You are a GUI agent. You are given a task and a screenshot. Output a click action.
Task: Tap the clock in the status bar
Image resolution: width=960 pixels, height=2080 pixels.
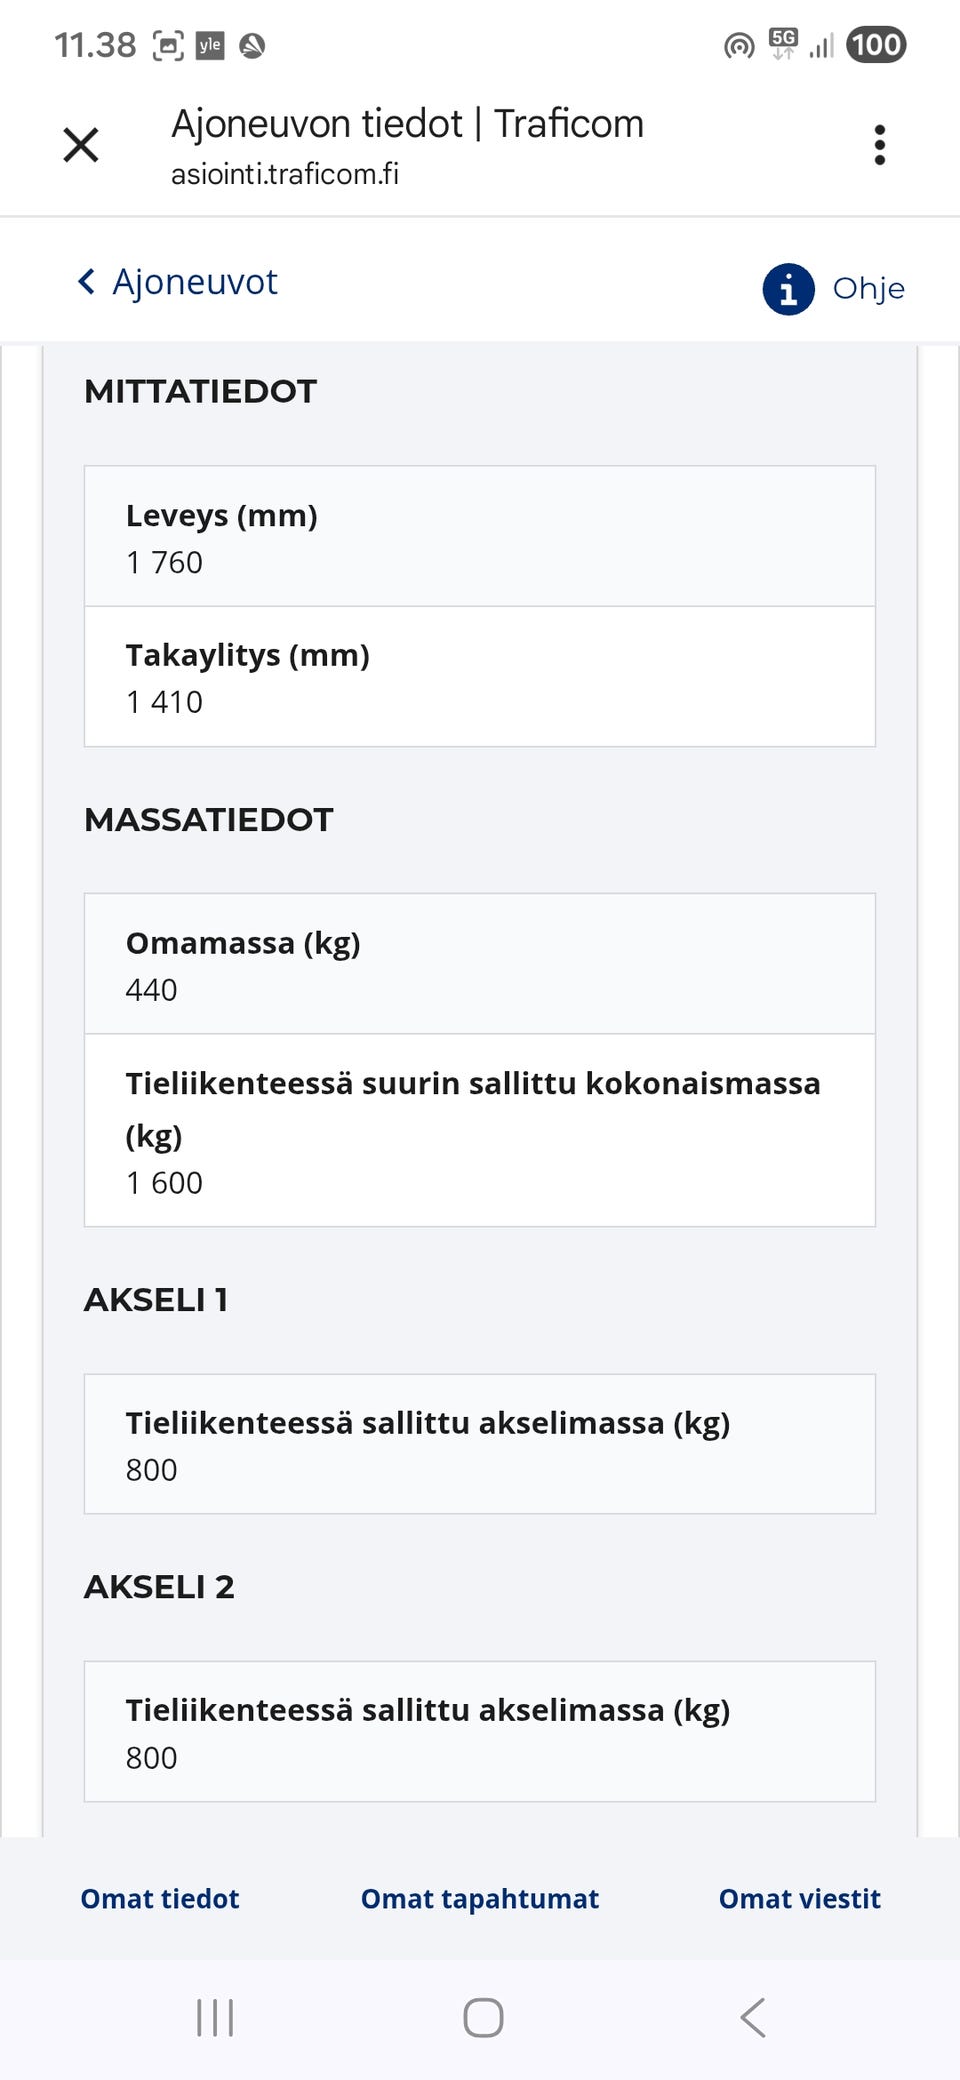(96, 43)
